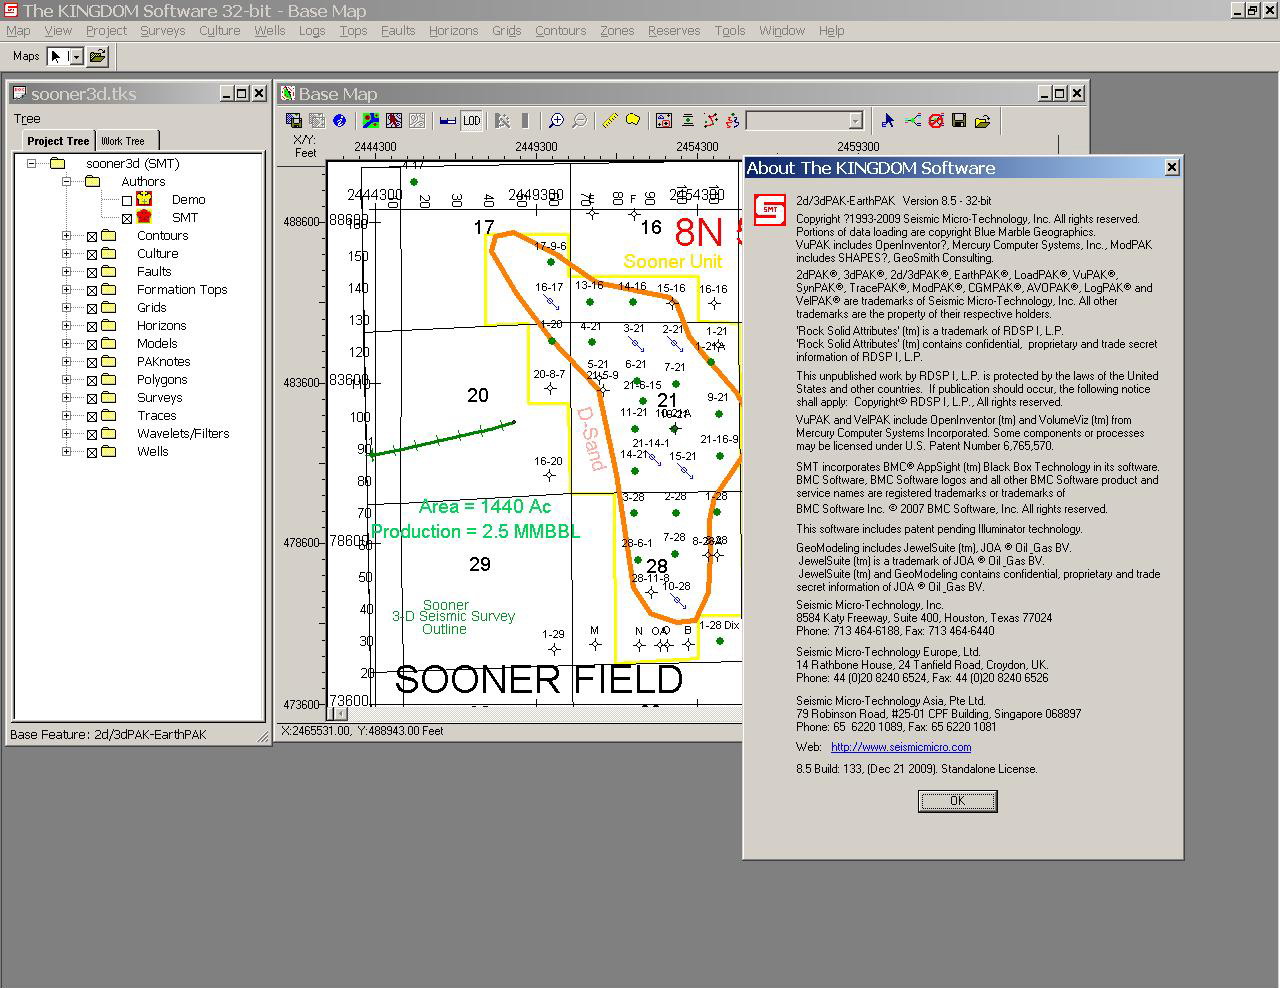Viewport: 1280px width, 988px height.
Task: Open the Reserves menu
Action: click(673, 31)
